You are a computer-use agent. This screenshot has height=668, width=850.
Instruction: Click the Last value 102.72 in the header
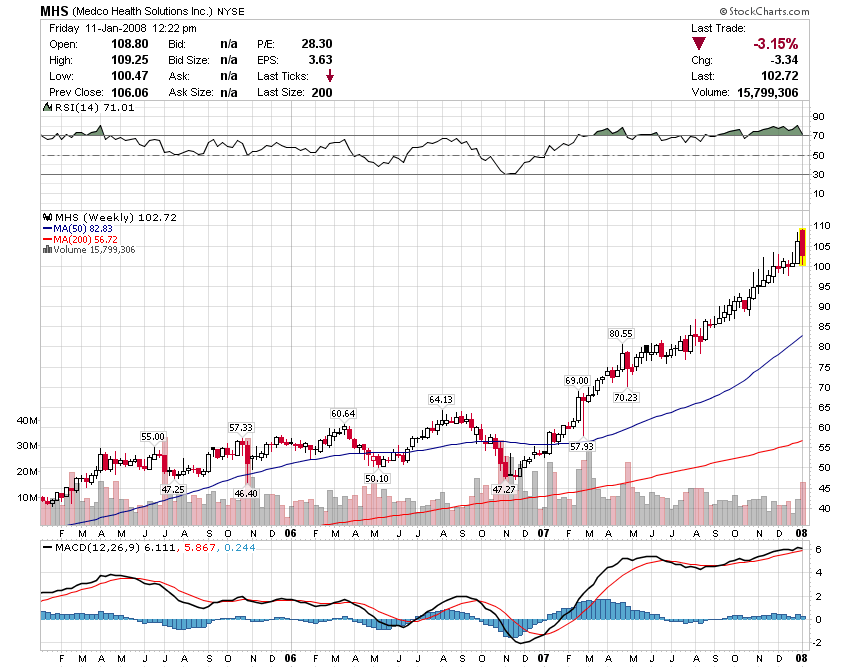tap(780, 76)
